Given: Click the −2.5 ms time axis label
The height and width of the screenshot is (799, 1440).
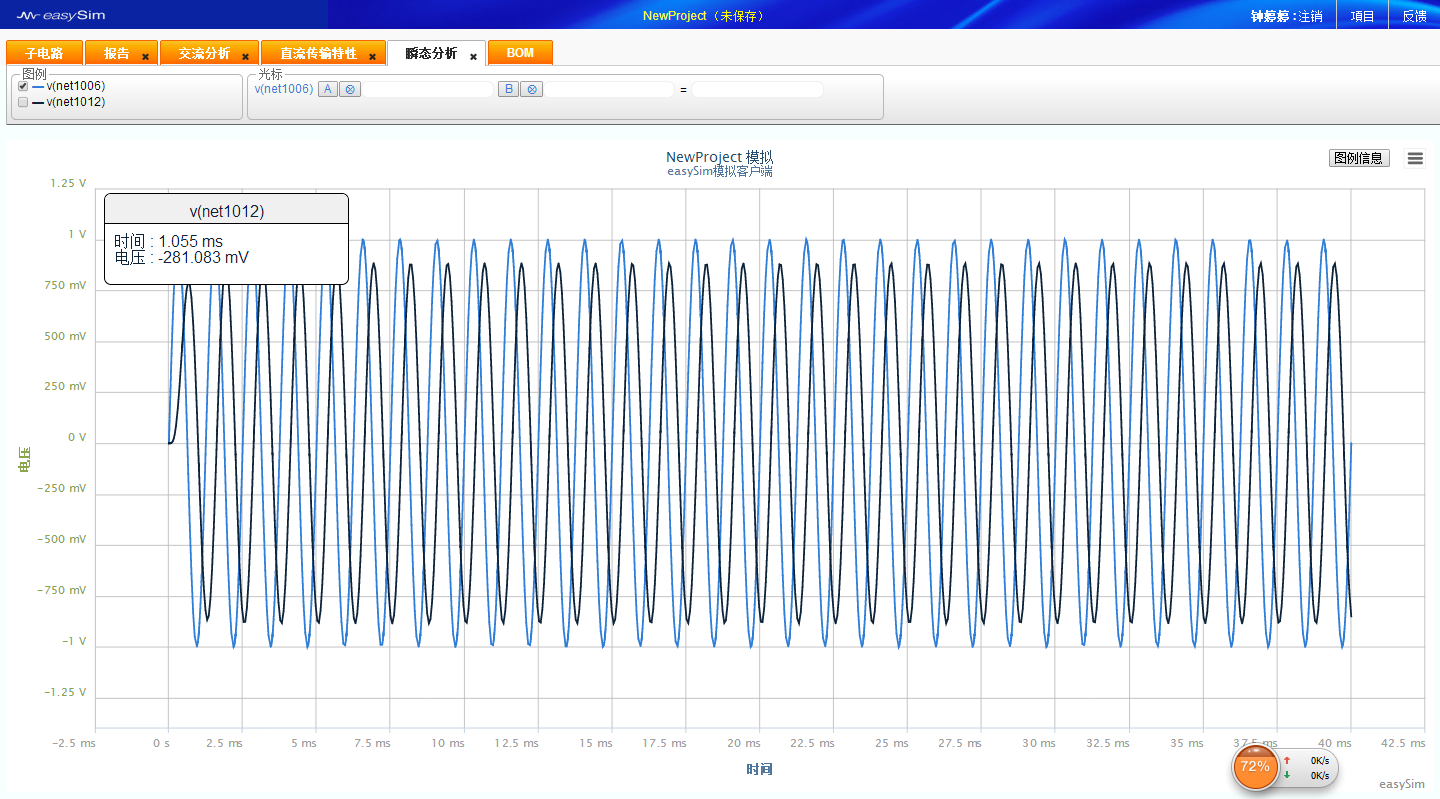Looking at the screenshot, I should [x=74, y=743].
